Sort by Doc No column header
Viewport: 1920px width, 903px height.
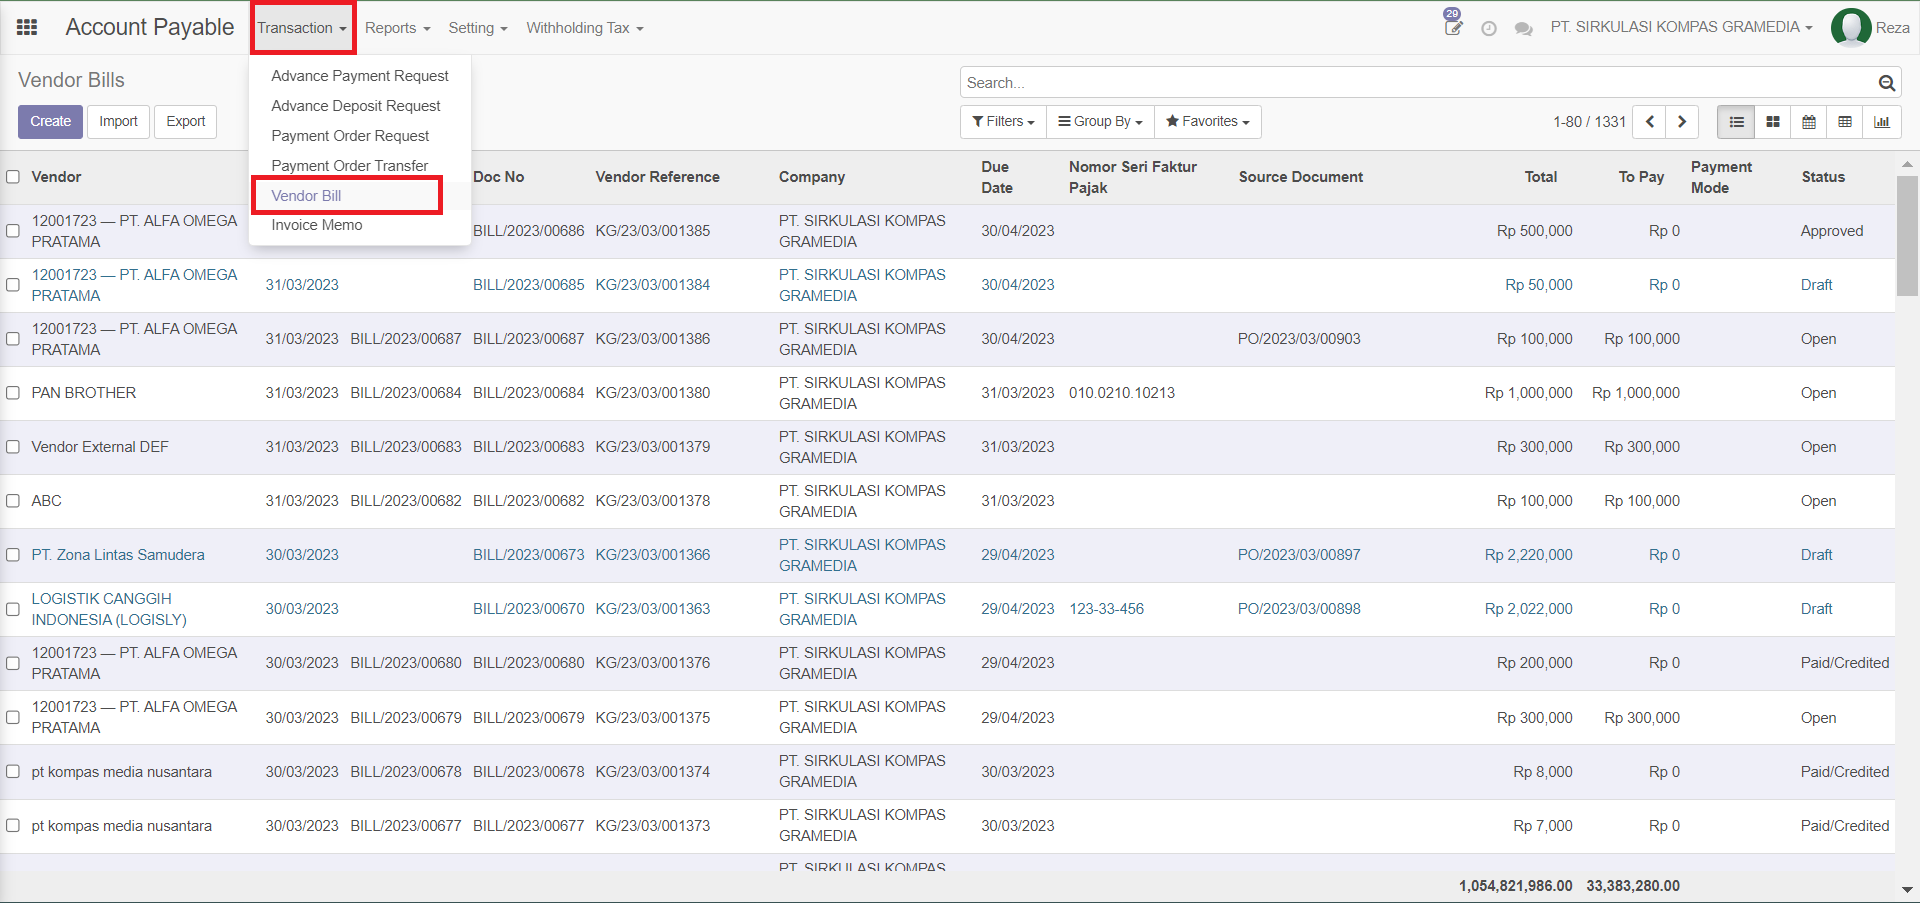(499, 177)
